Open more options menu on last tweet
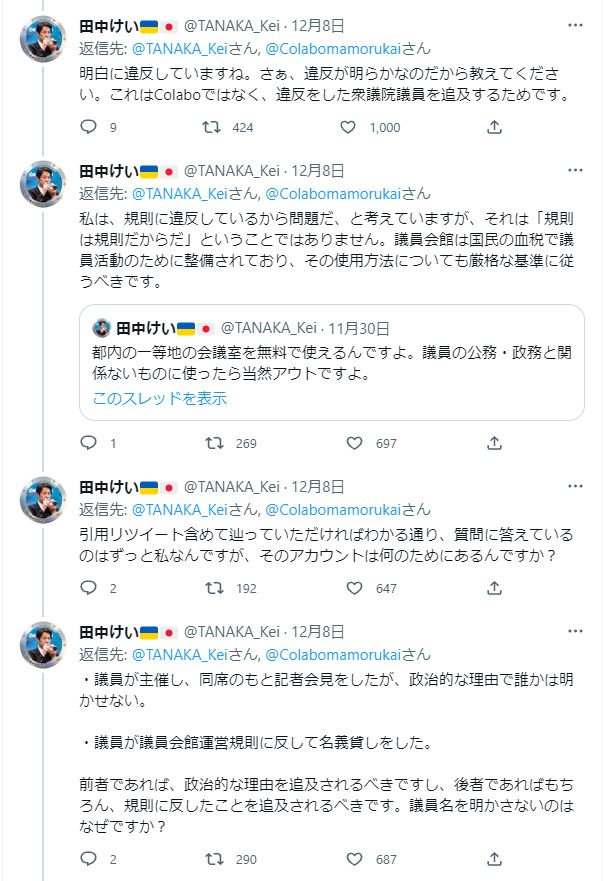Image resolution: width=604 pixels, height=881 pixels. point(575,632)
